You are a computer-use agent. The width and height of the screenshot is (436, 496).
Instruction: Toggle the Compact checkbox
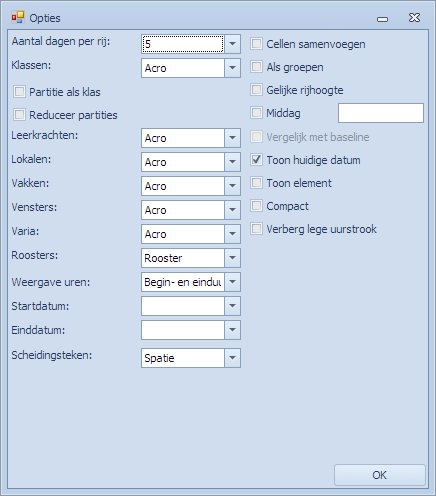[x=256, y=206]
